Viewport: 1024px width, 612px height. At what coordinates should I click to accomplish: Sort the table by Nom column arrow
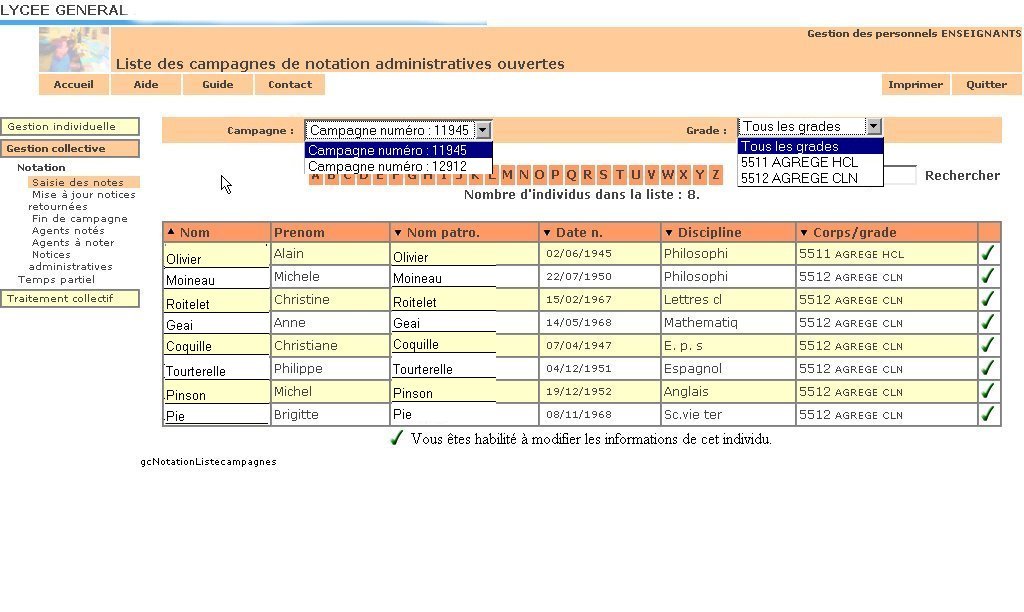pos(171,232)
